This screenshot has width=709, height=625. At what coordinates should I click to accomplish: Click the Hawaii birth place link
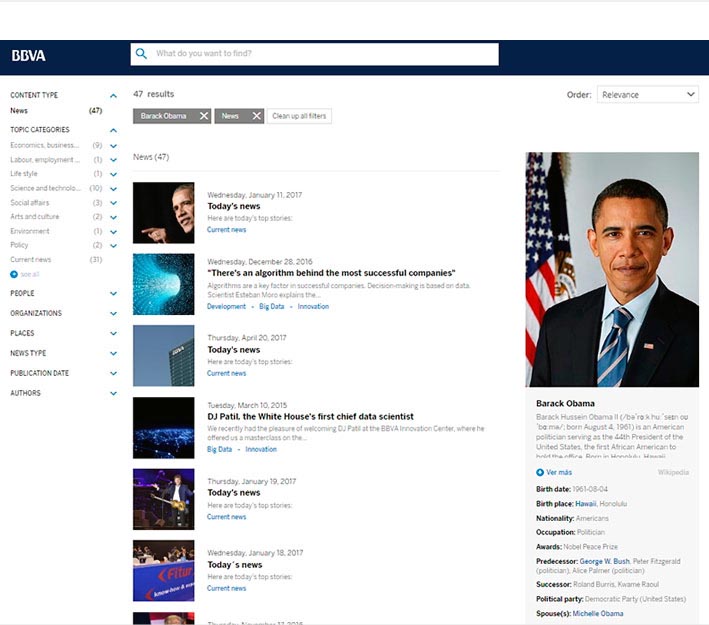(586, 504)
